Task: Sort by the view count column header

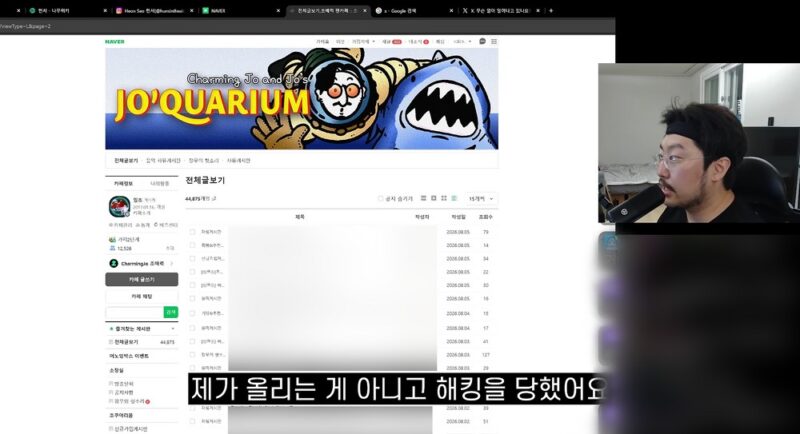Action: [x=485, y=217]
